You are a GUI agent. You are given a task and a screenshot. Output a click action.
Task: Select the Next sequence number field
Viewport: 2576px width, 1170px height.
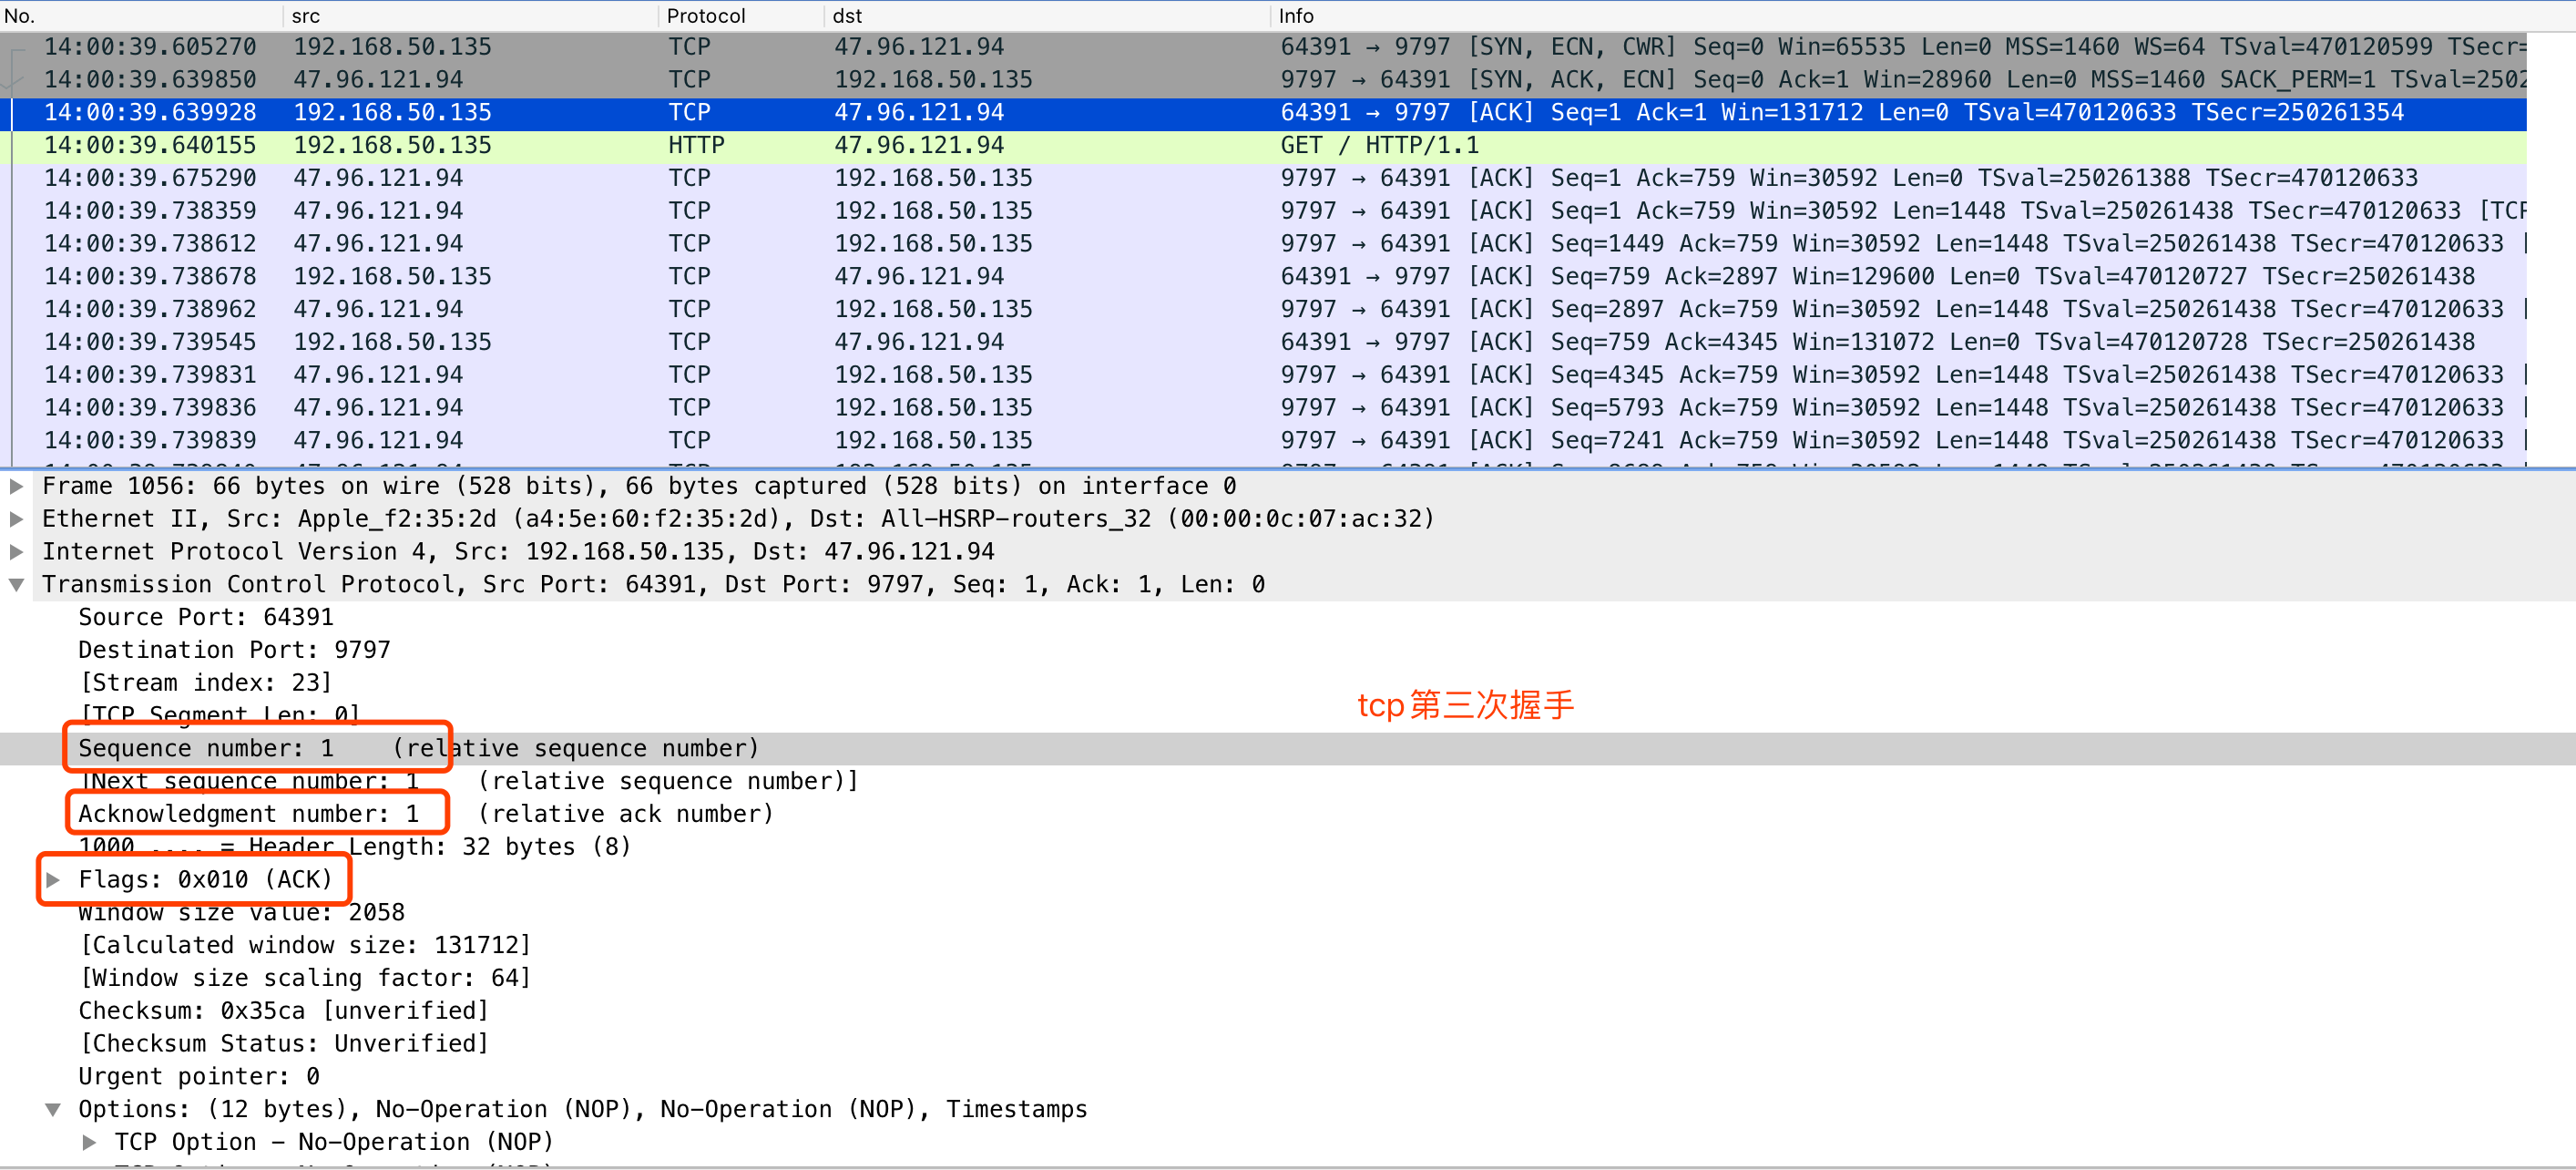click(1288, 783)
